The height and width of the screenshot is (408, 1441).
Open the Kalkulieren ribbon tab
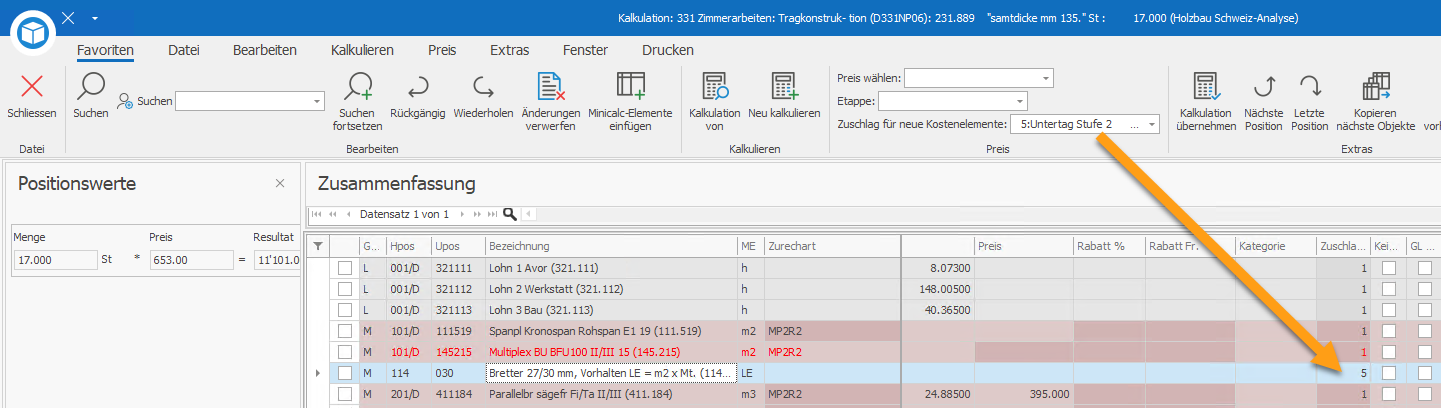[x=362, y=50]
